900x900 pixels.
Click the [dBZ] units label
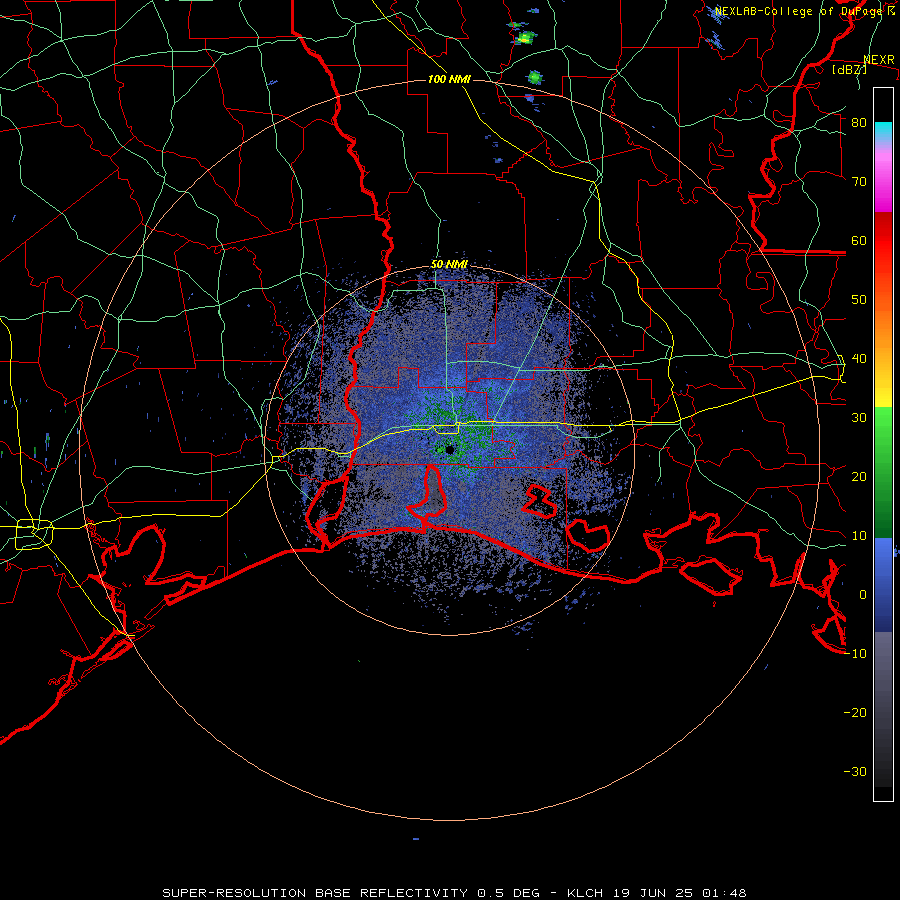click(849, 70)
